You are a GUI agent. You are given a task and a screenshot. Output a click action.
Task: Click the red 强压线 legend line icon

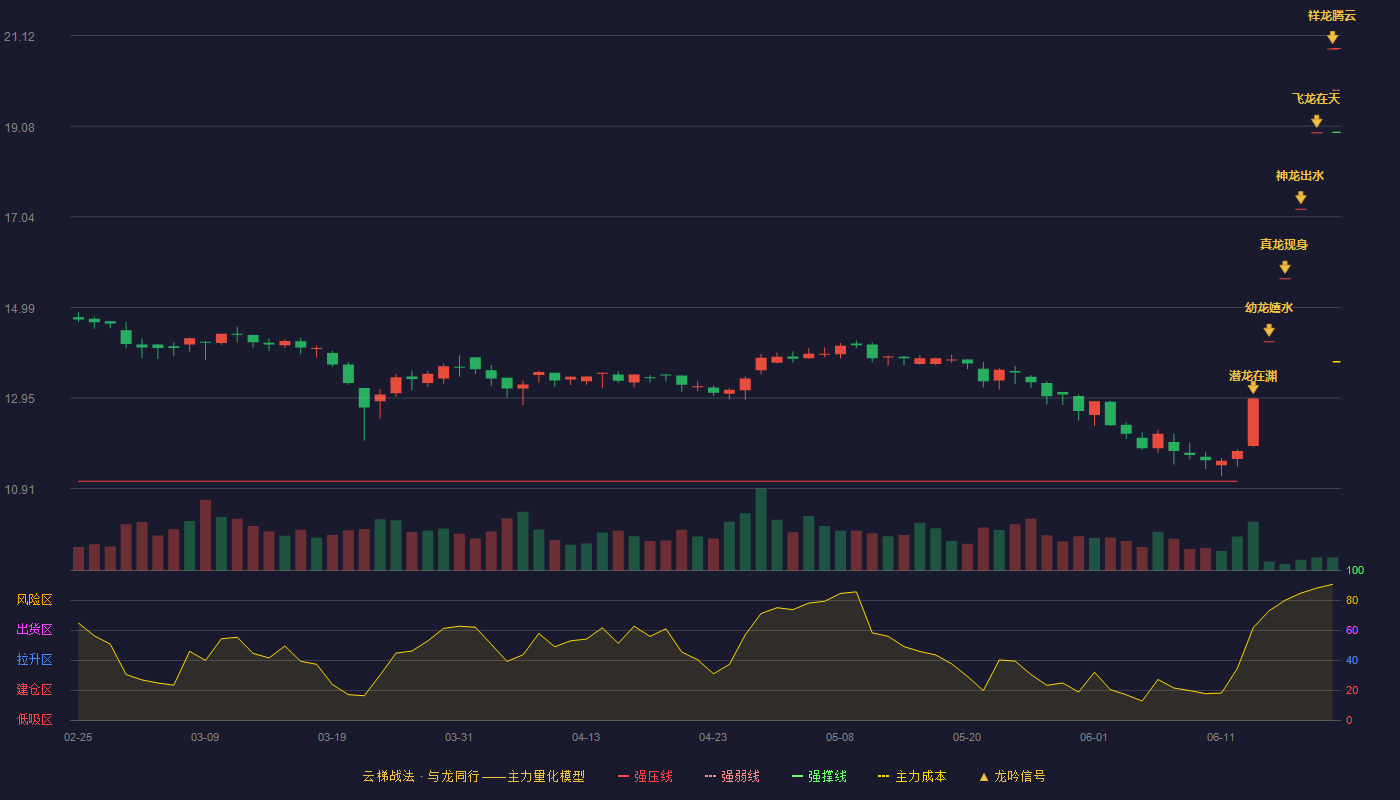point(623,777)
